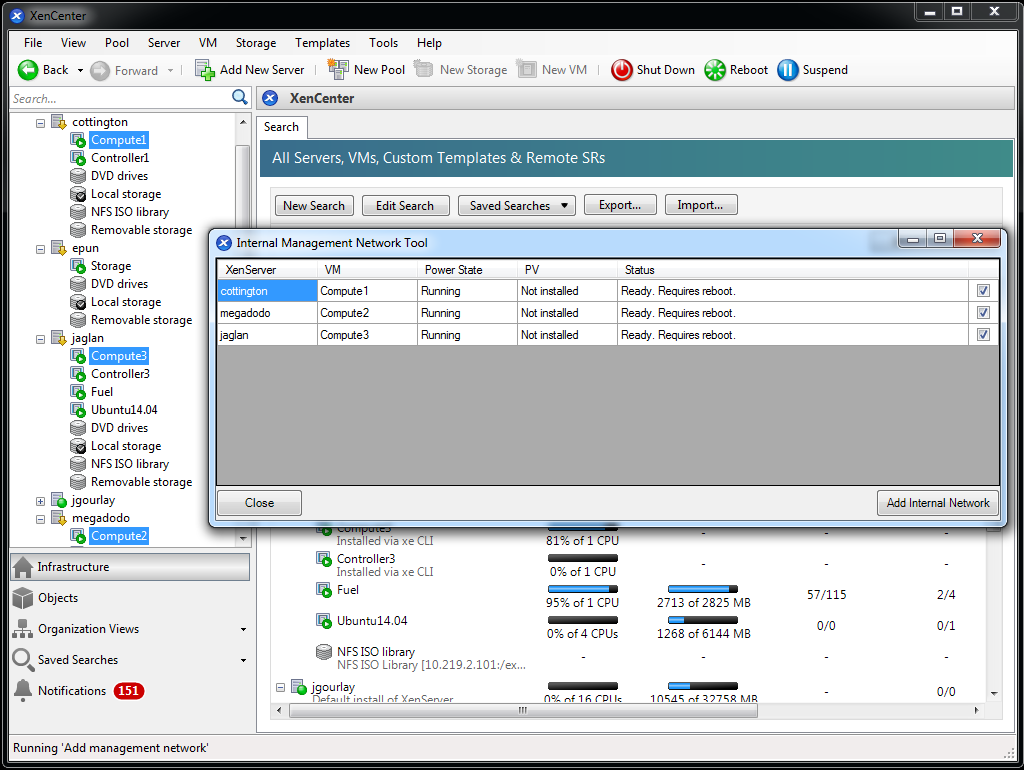Viewport: 1024px width, 770px height.
Task: Collapse the megadodo tree node
Action: coord(40,519)
